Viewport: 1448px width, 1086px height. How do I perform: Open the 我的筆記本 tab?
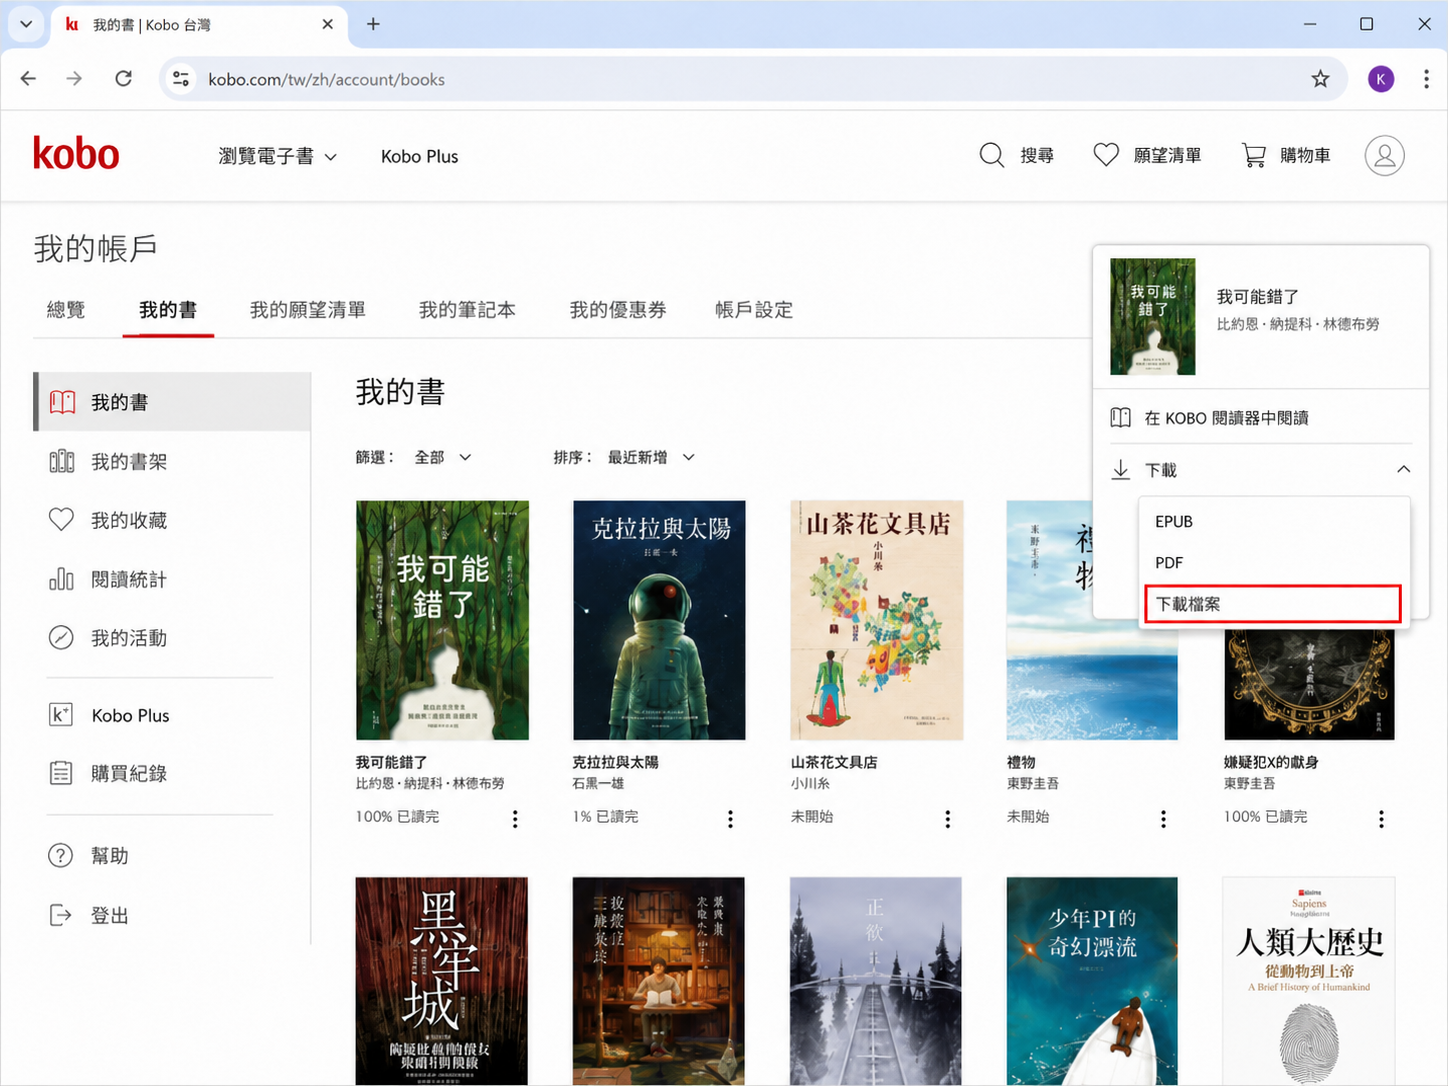pyautogui.click(x=467, y=310)
